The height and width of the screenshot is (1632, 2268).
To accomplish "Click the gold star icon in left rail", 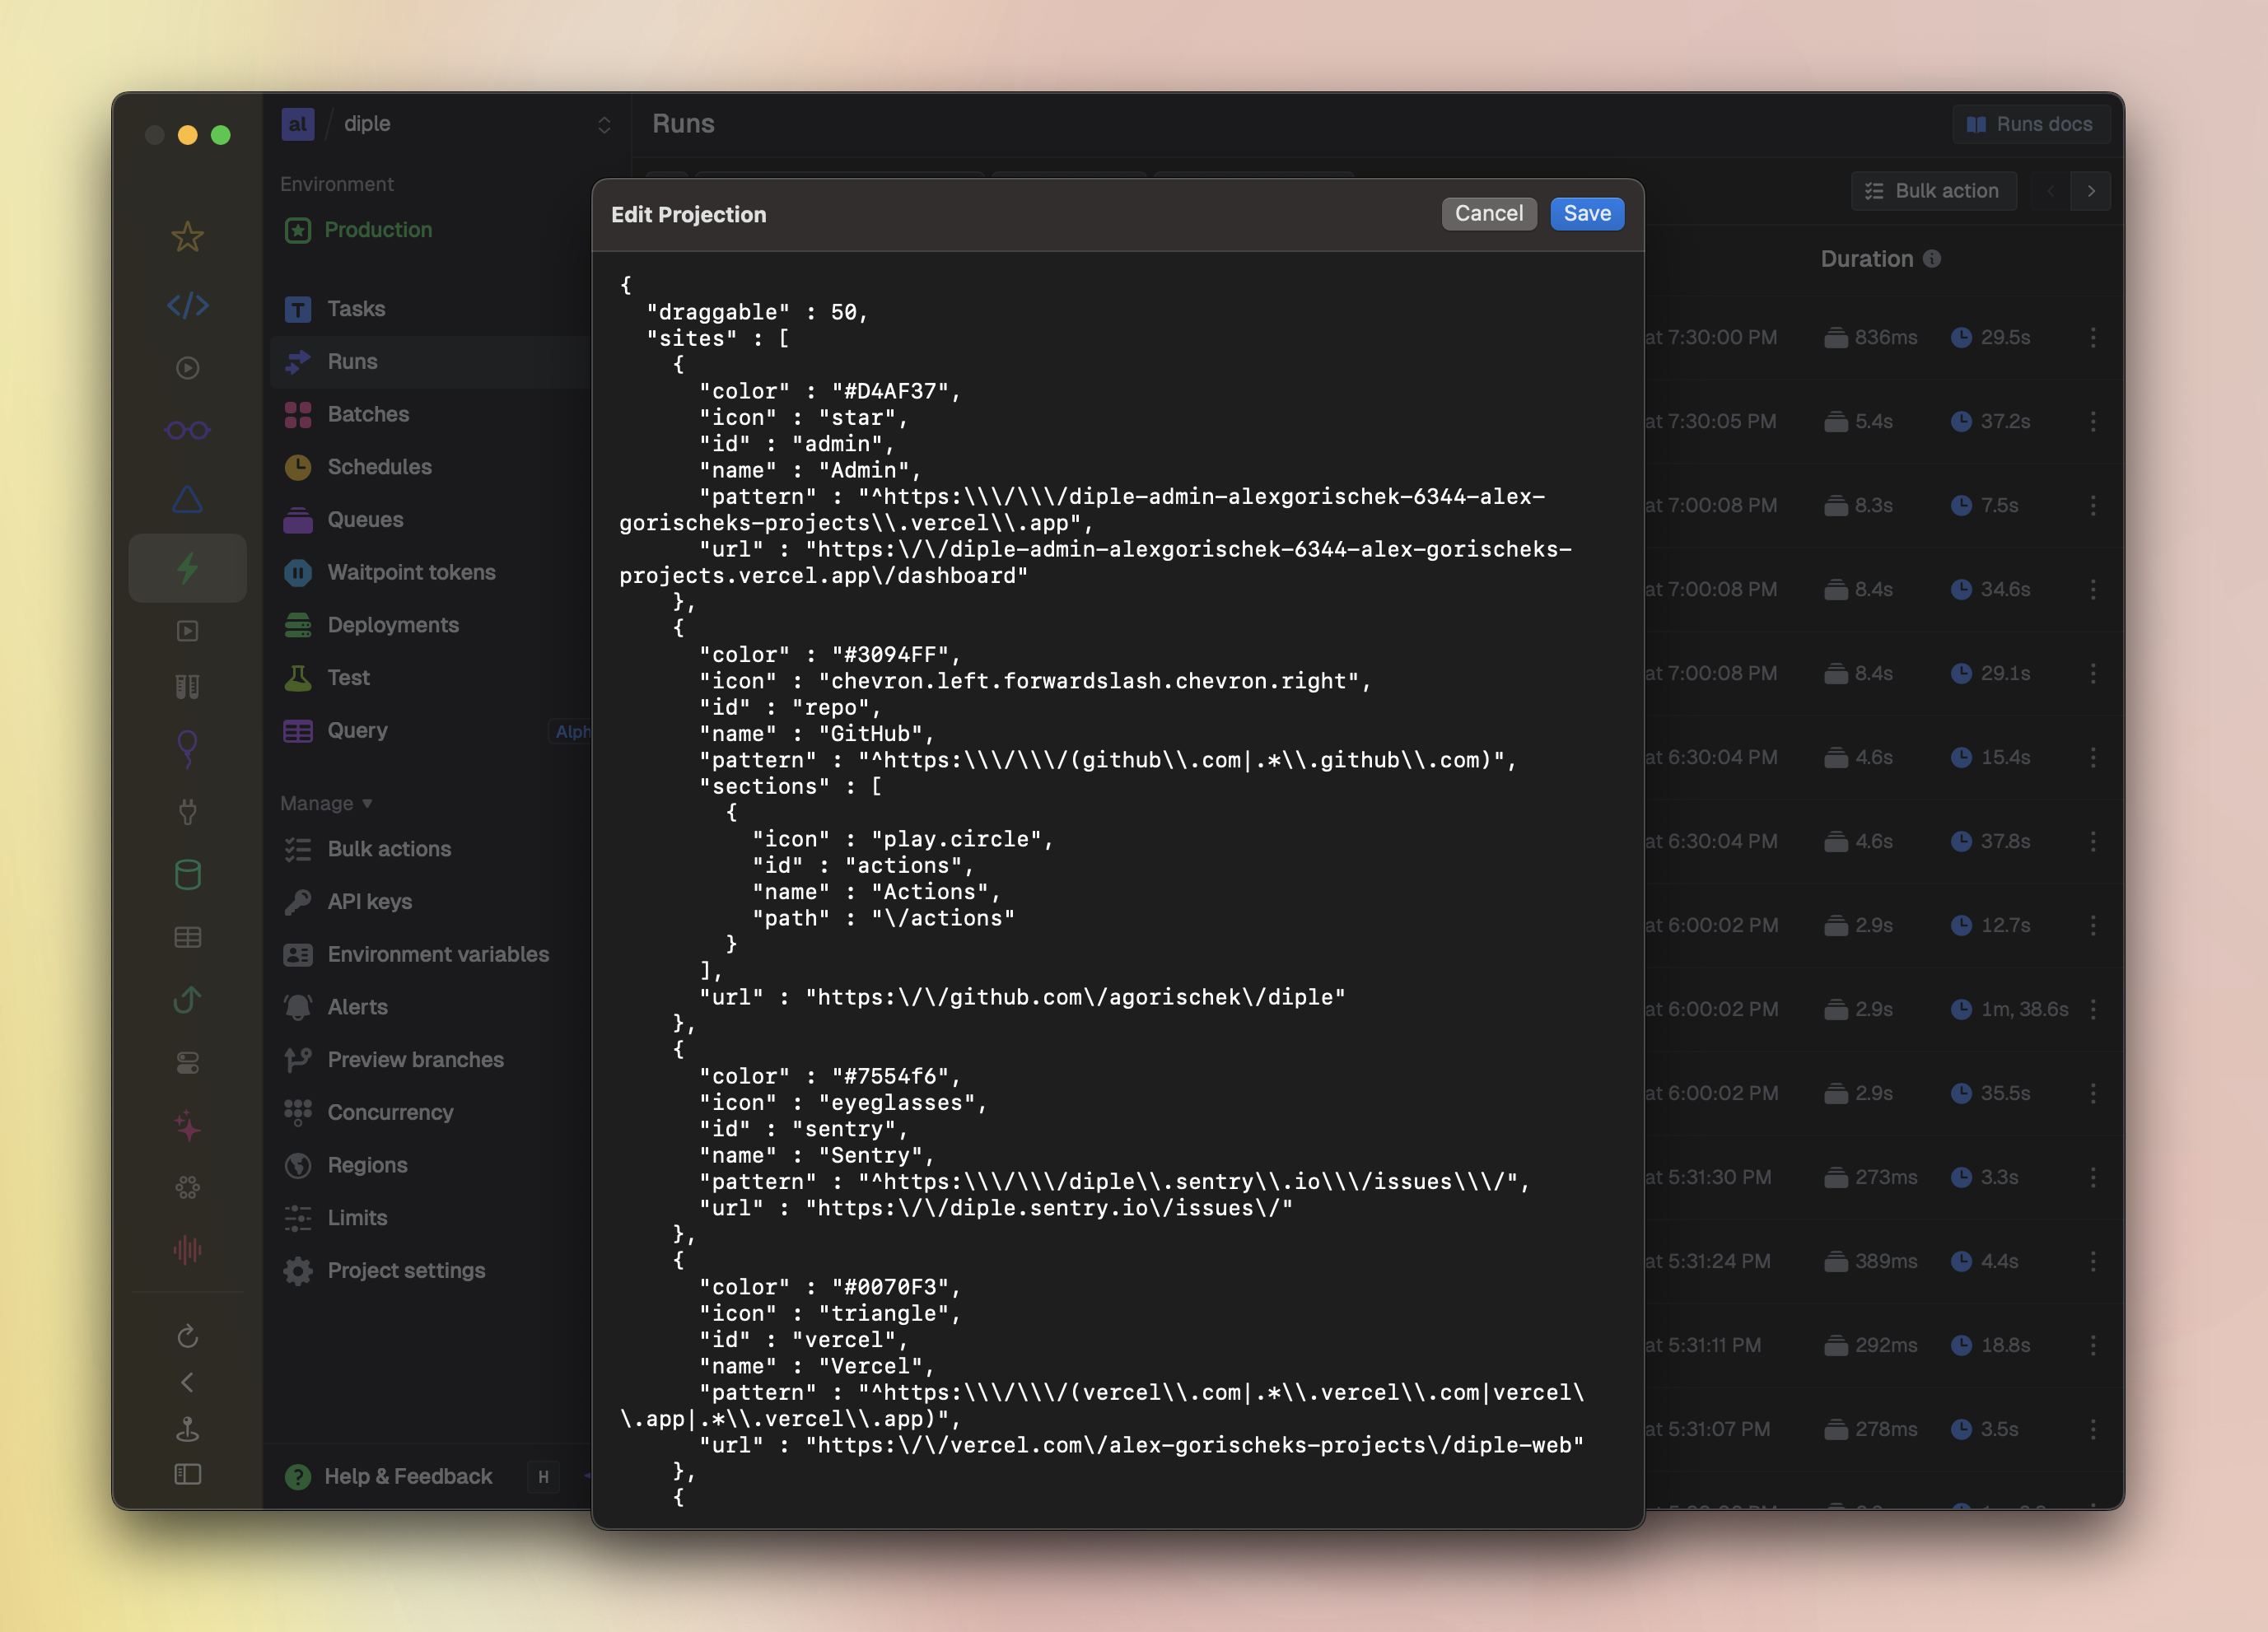I will coord(187,237).
